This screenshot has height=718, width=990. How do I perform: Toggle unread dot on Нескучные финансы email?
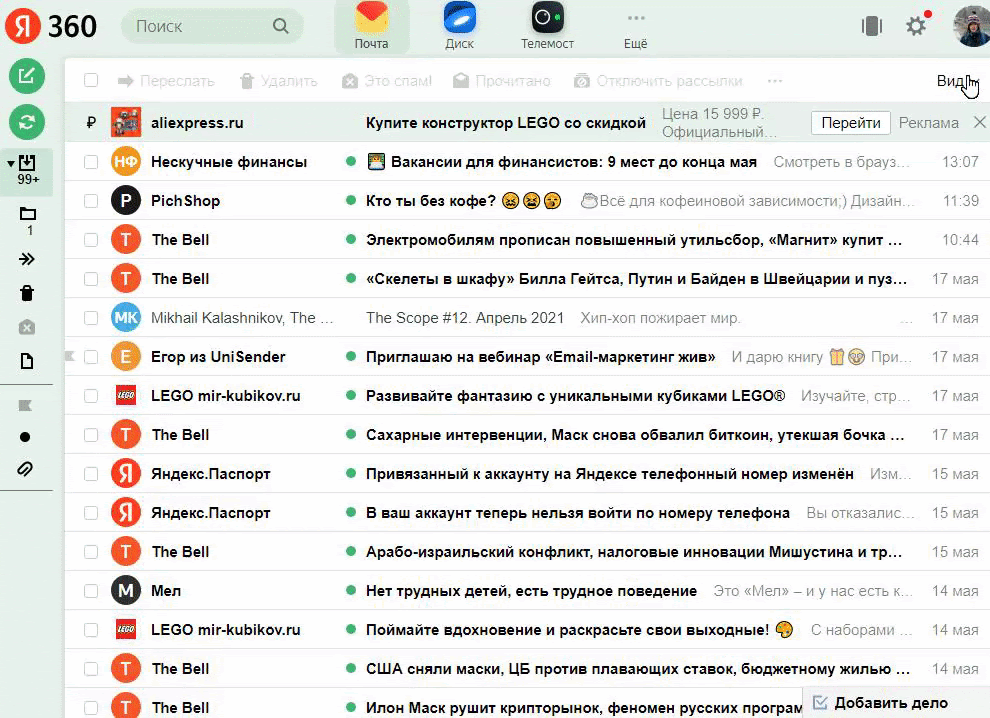pyautogui.click(x=351, y=162)
